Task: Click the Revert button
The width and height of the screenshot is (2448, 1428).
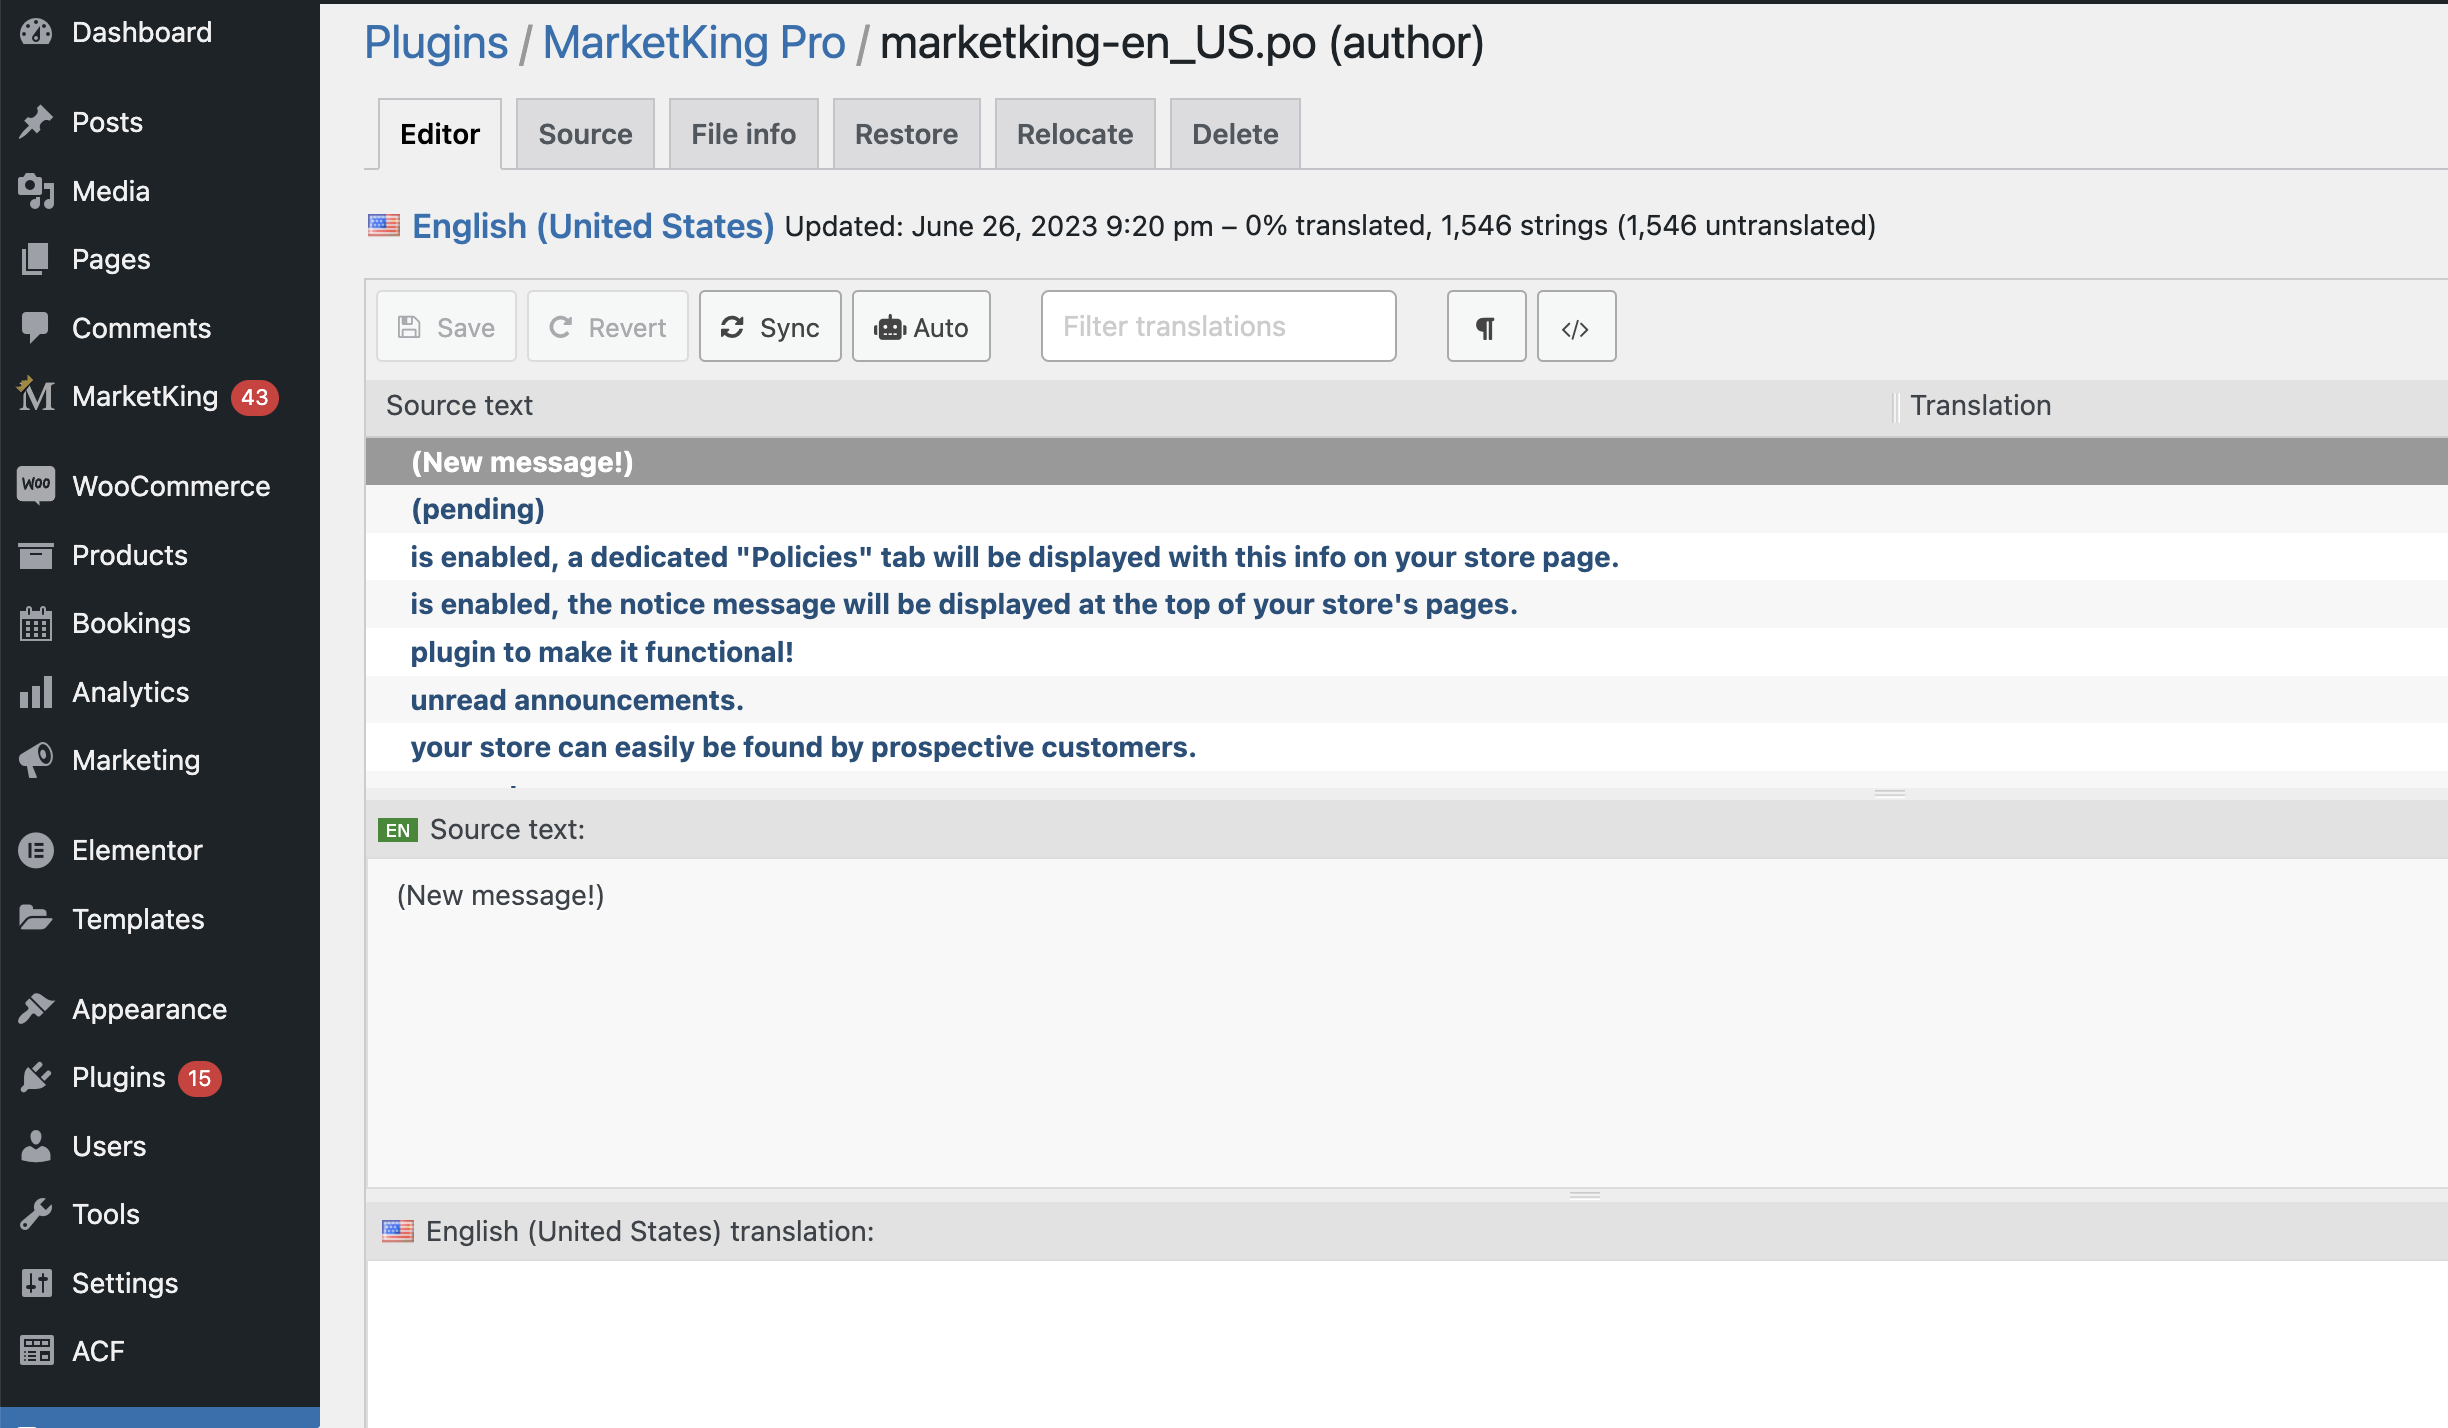Action: tap(608, 327)
